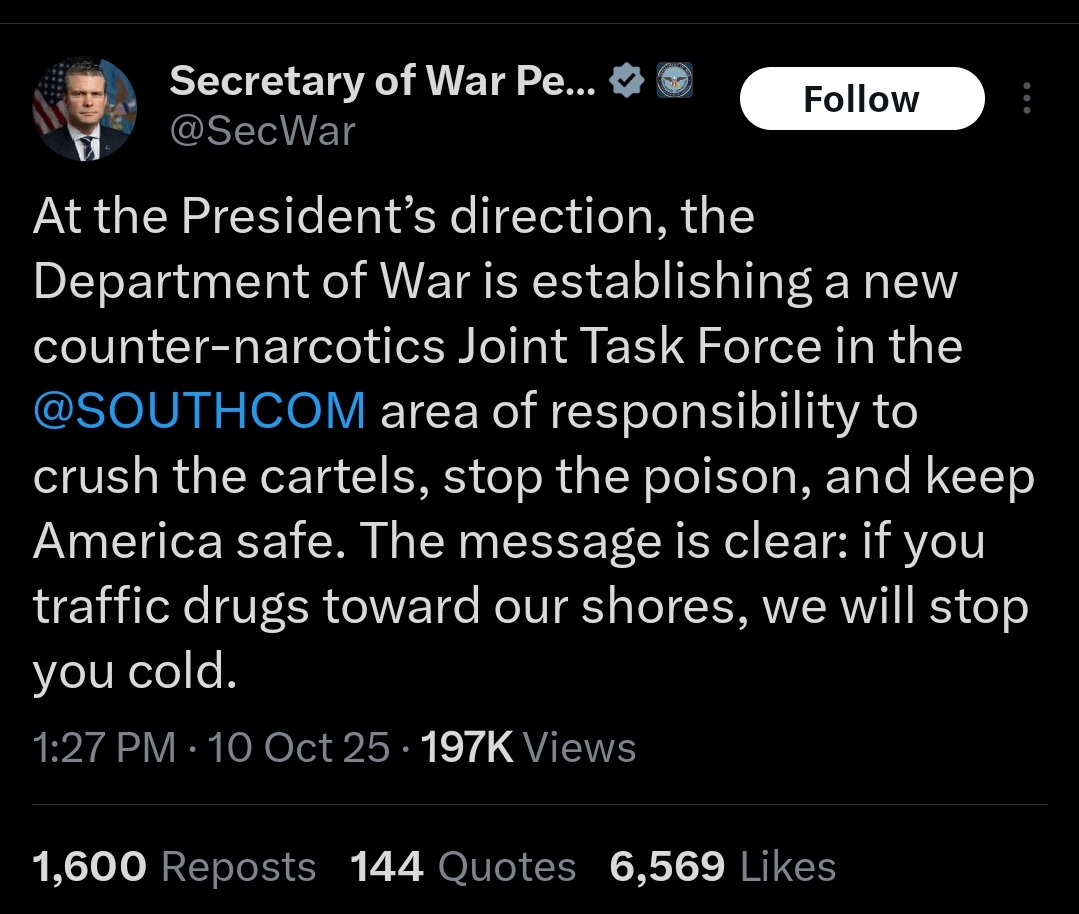1079x914 pixels.
Task: Click the 'you cold.' closing line
Action: [135, 671]
